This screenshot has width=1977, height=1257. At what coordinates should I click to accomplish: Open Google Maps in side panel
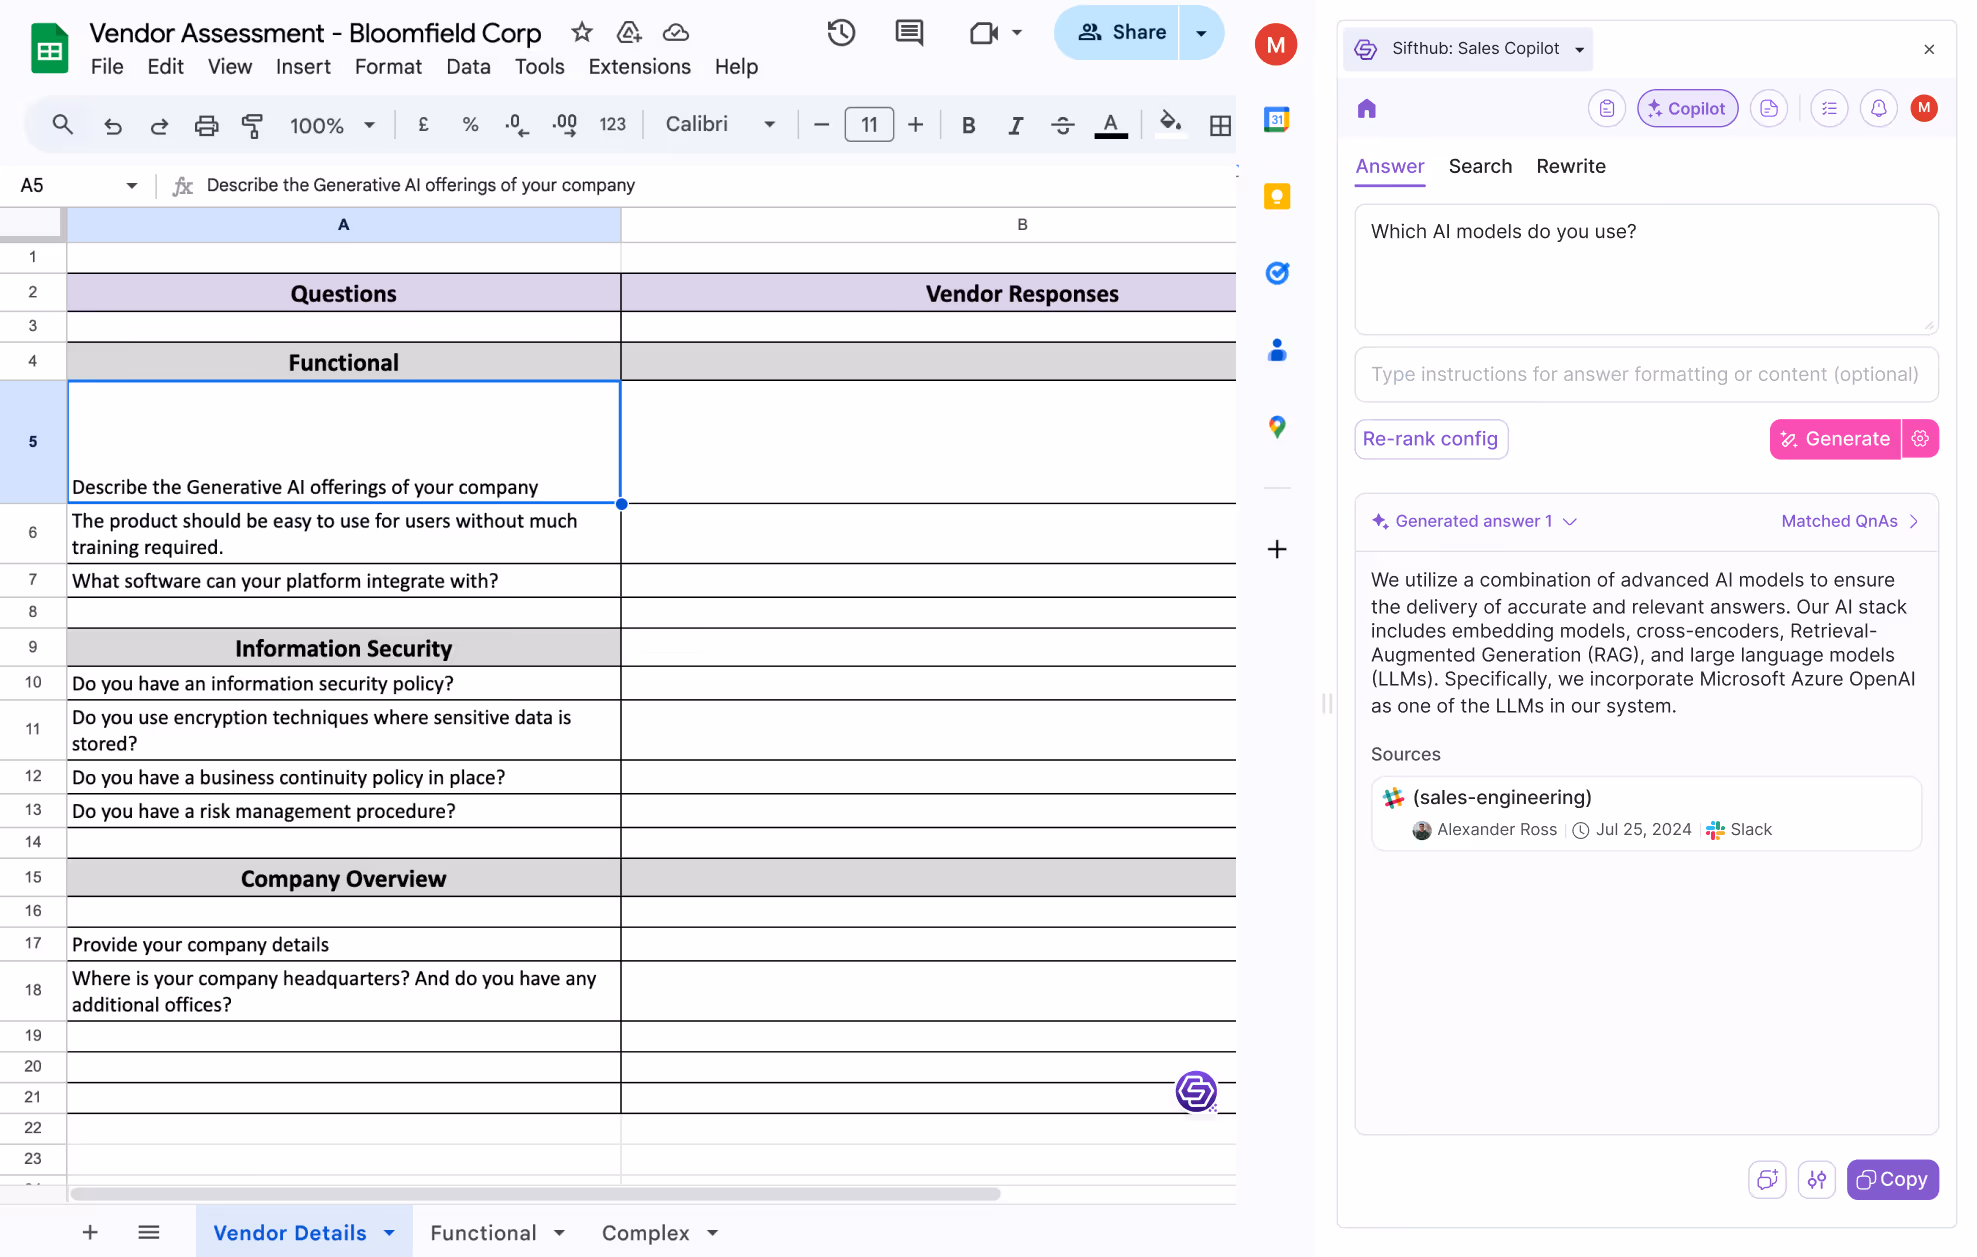click(1277, 427)
